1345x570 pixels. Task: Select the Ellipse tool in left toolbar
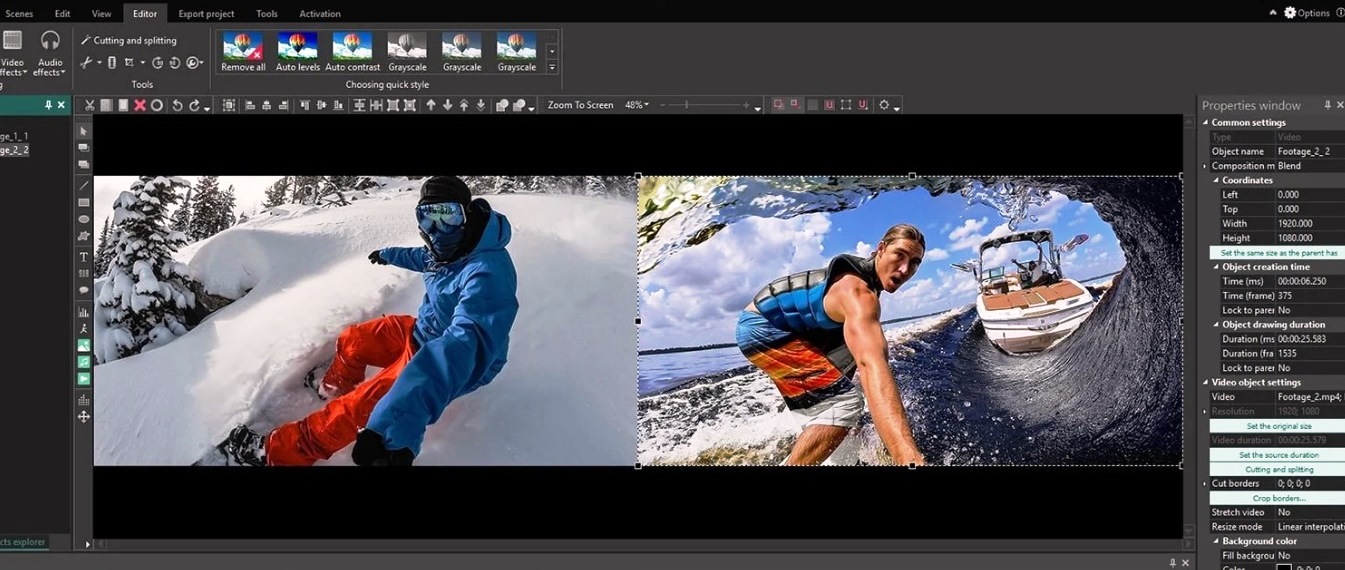84,219
